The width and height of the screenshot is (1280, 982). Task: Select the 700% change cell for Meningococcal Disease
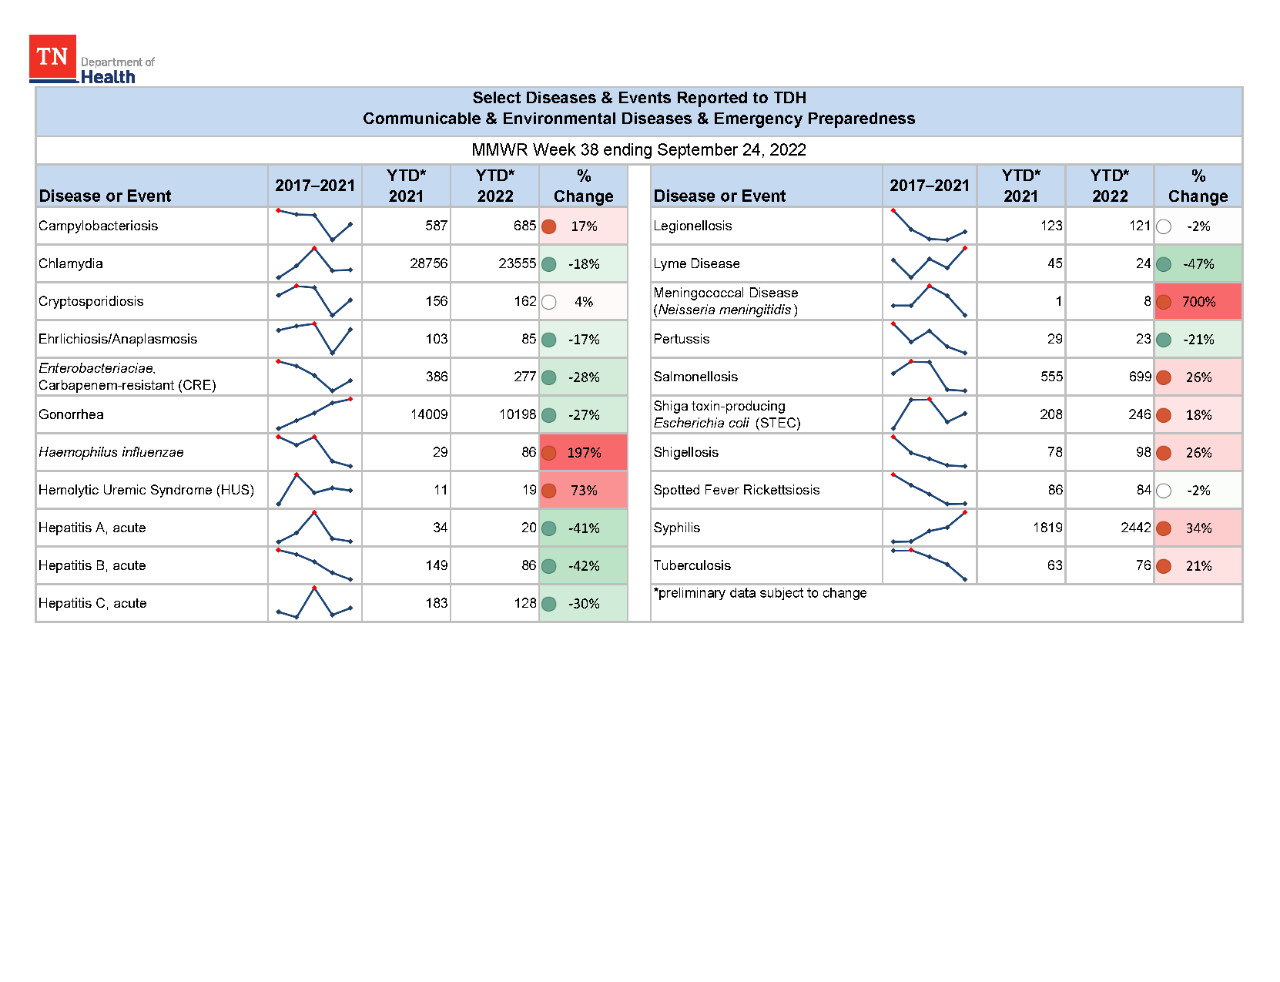click(x=1198, y=301)
